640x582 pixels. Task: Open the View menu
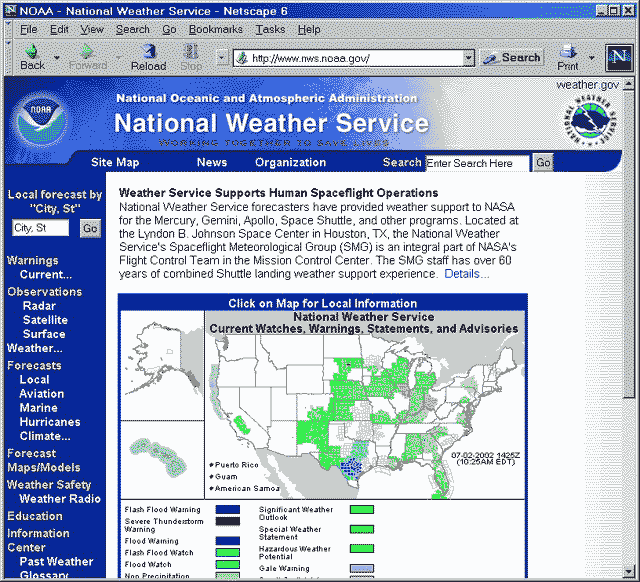coord(92,29)
